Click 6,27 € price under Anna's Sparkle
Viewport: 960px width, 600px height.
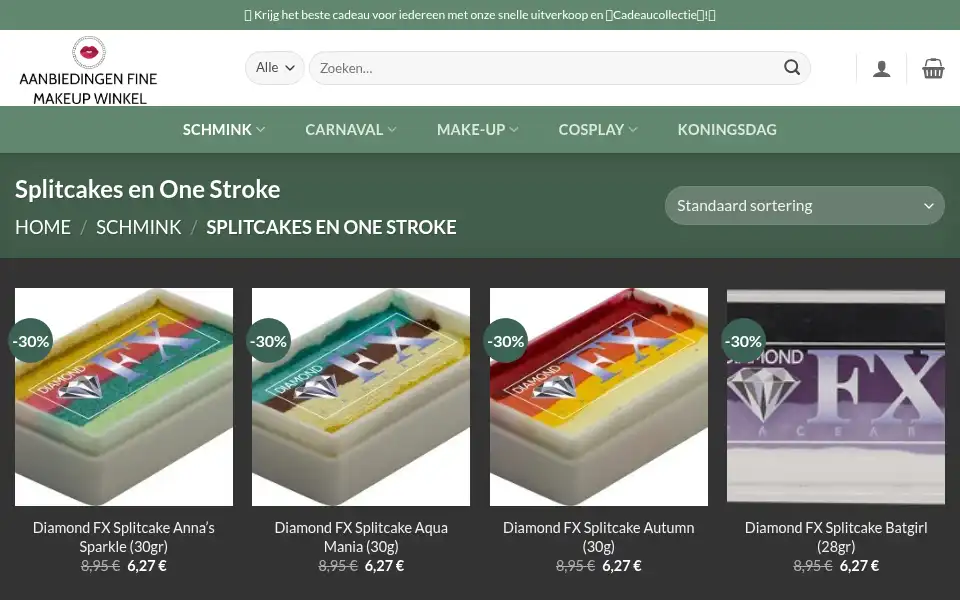147,566
